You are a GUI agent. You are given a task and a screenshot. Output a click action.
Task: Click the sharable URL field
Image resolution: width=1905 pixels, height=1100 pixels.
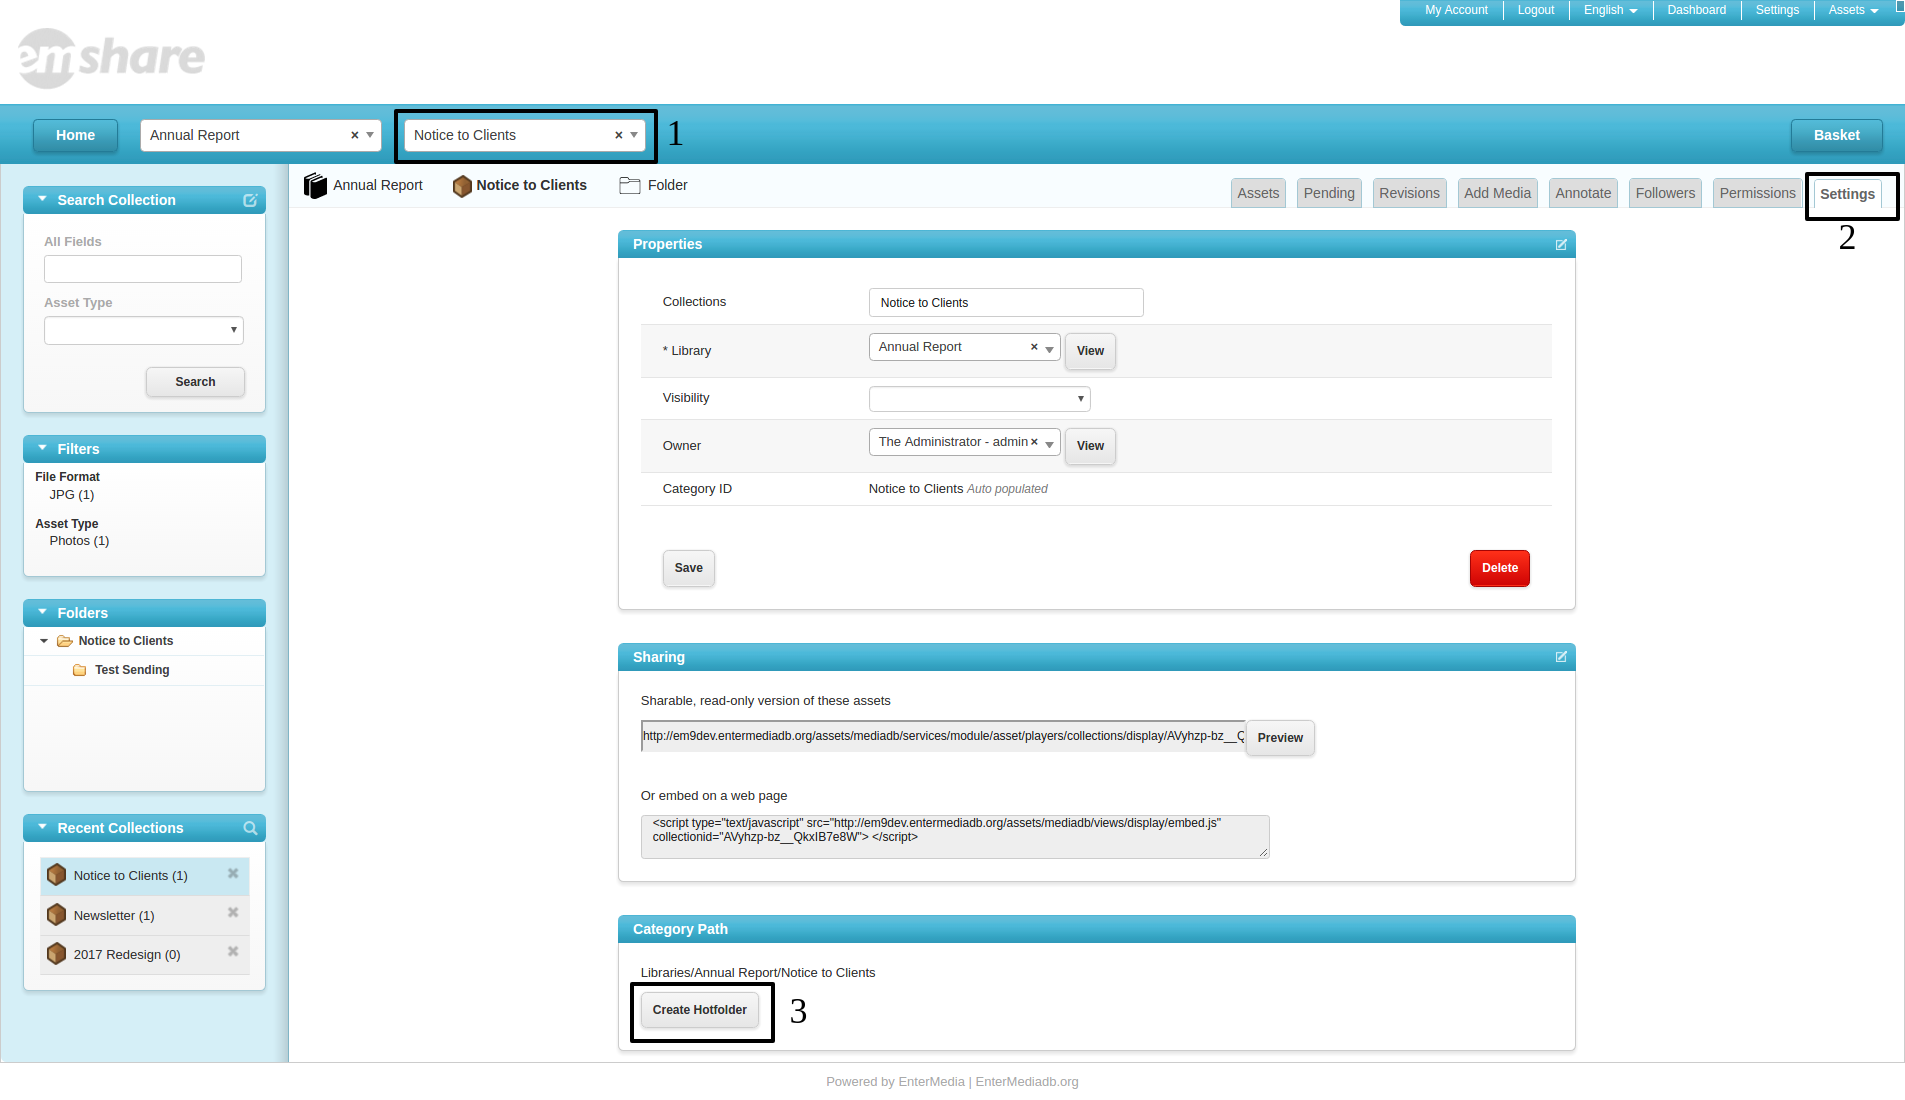943,736
